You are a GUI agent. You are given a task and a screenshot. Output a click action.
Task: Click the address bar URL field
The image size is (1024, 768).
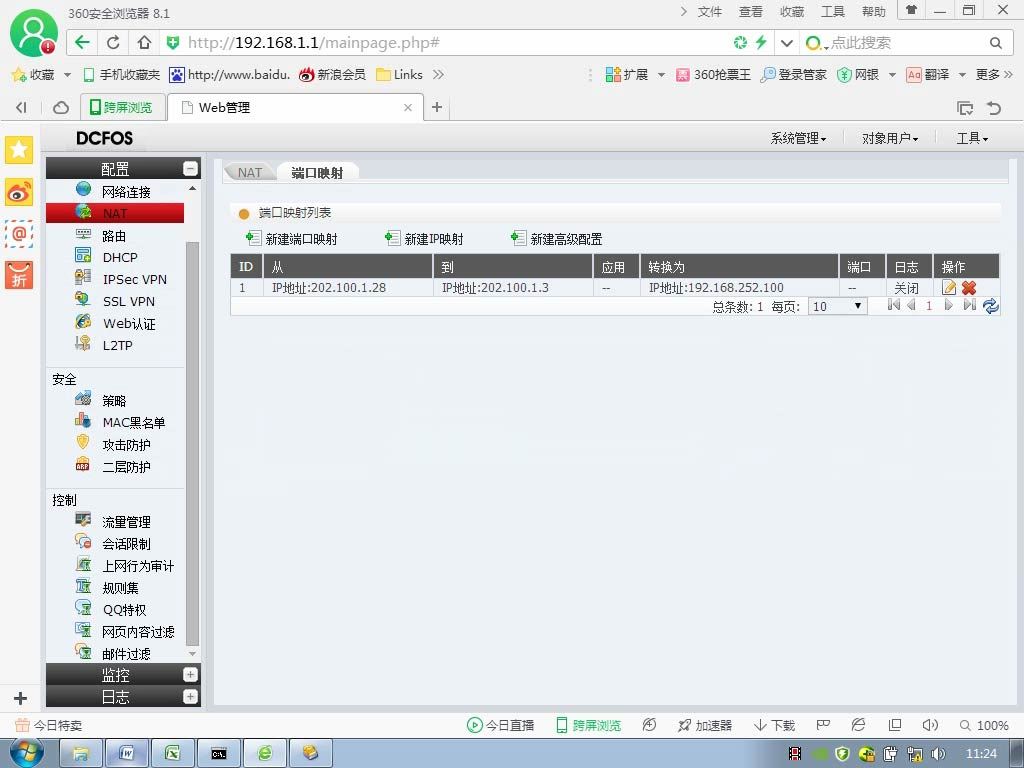[x=457, y=42]
